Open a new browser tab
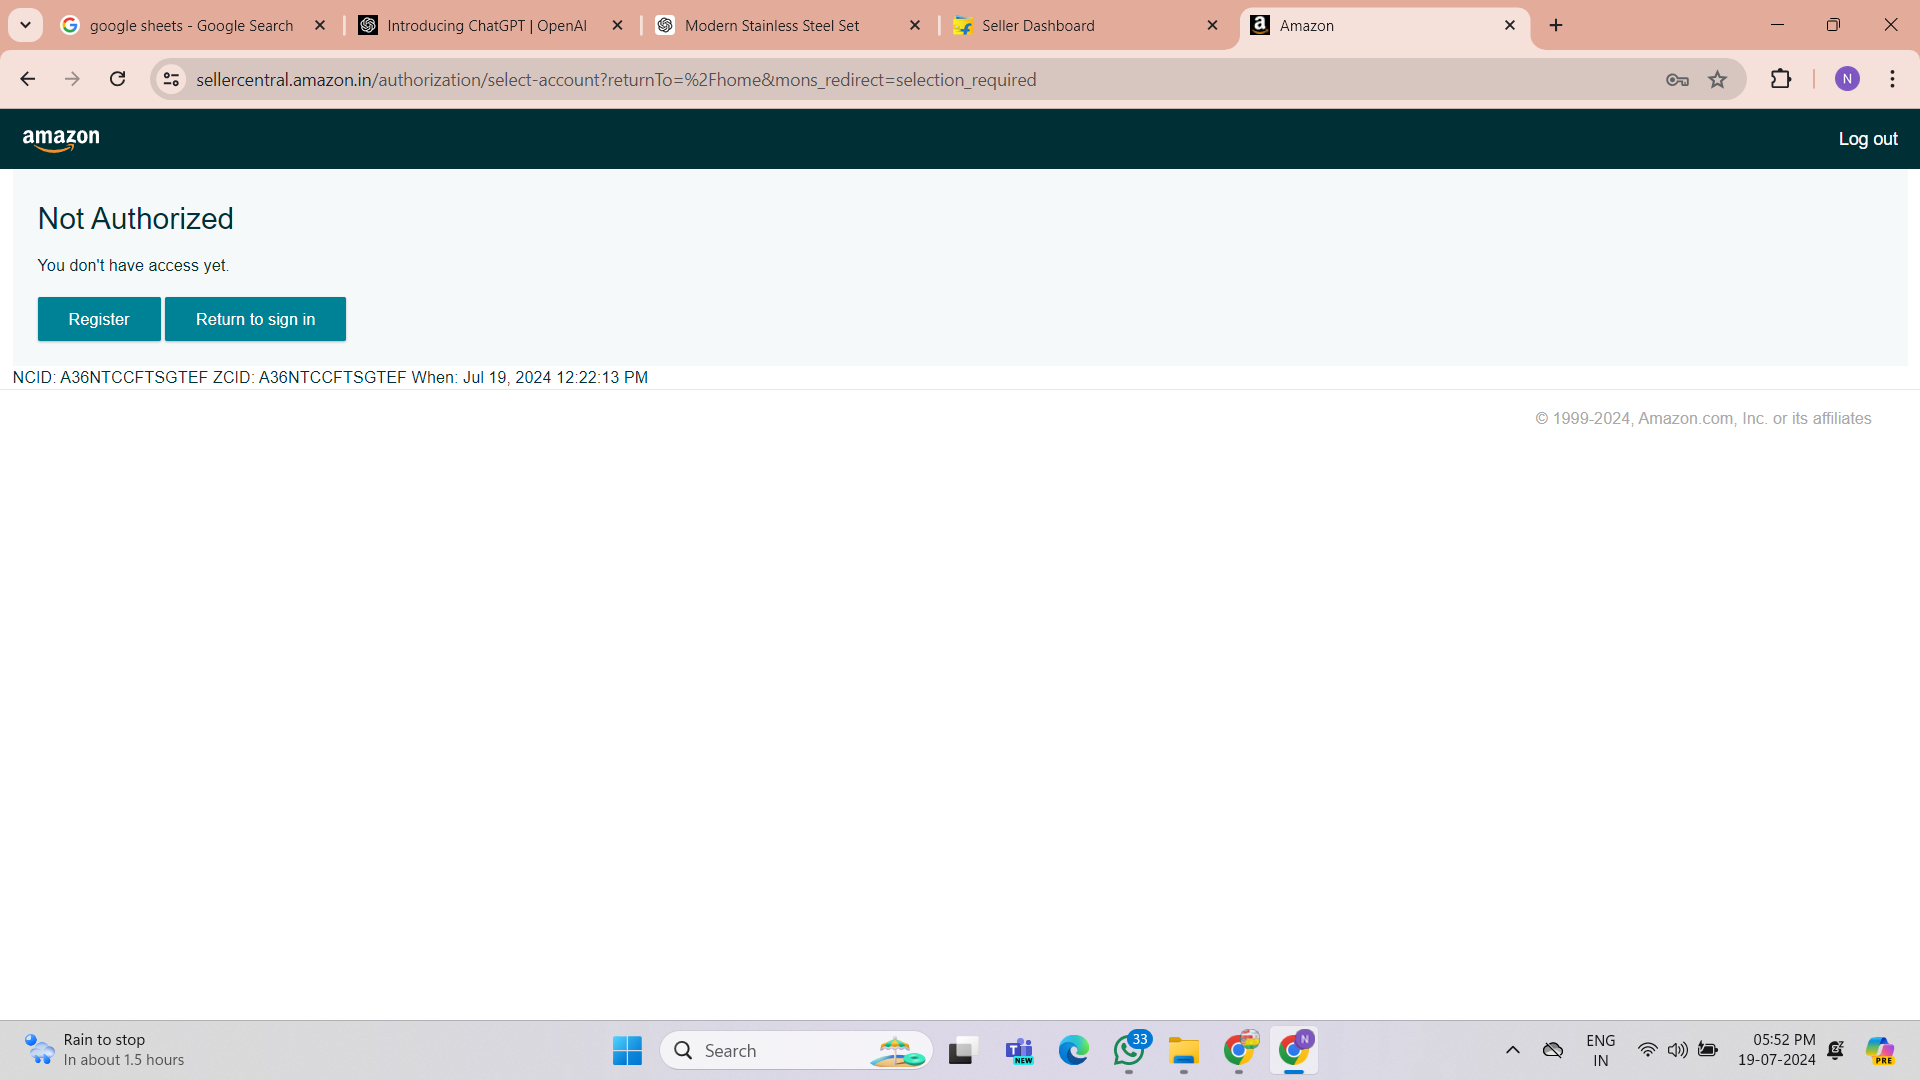Viewport: 1920px width, 1080px height. [x=1556, y=25]
